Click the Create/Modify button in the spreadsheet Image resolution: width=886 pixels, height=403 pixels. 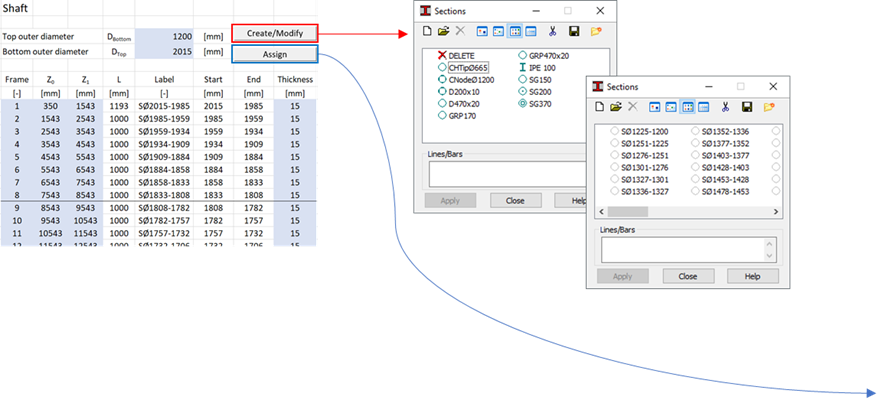(275, 33)
